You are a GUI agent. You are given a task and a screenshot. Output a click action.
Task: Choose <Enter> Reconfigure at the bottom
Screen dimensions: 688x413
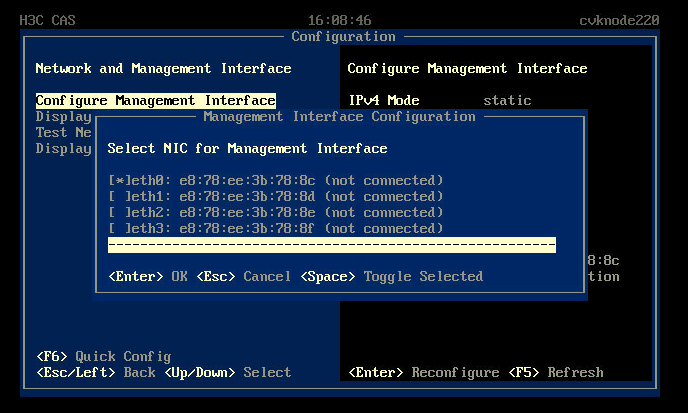click(423, 373)
